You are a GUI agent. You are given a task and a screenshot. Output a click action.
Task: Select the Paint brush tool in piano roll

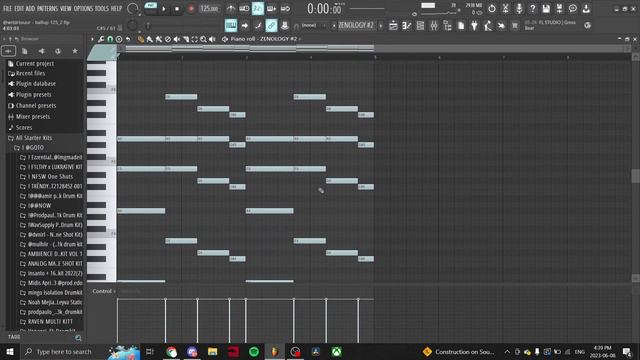click(x=150, y=39)
